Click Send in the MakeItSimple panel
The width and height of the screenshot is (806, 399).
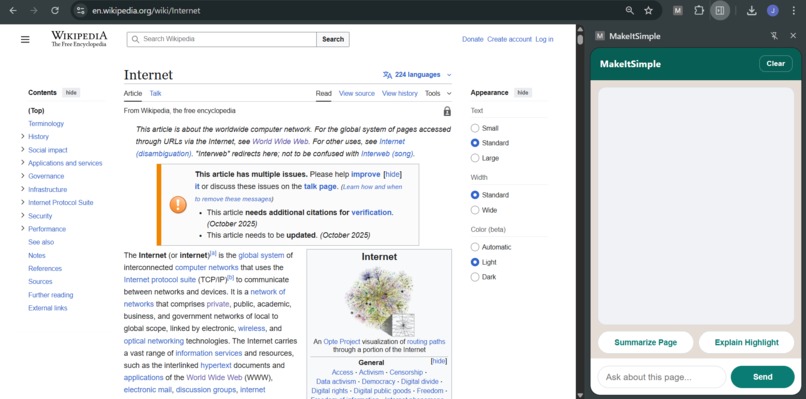[762, 377]
